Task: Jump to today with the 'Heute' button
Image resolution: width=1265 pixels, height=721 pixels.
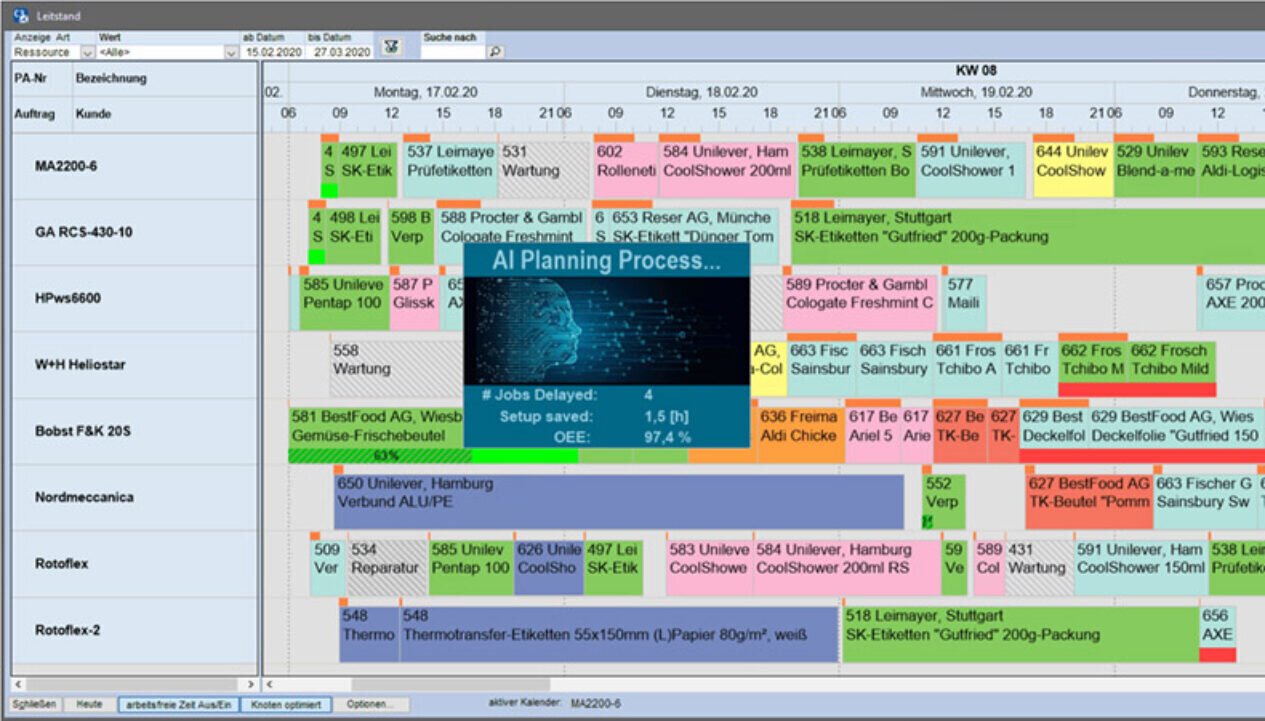Action: (90, 705)
